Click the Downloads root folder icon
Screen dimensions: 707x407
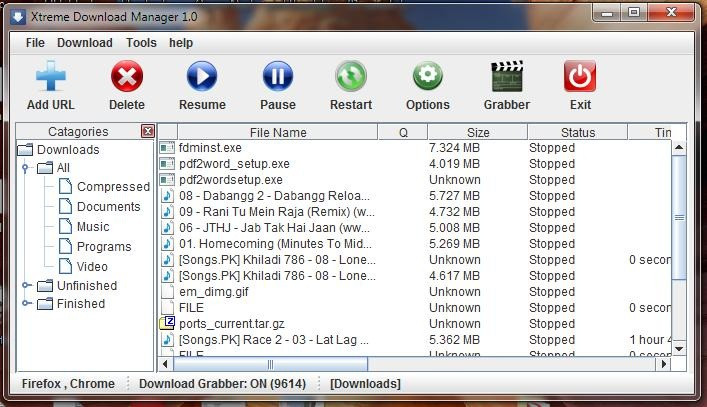click(x=25, y=149)
